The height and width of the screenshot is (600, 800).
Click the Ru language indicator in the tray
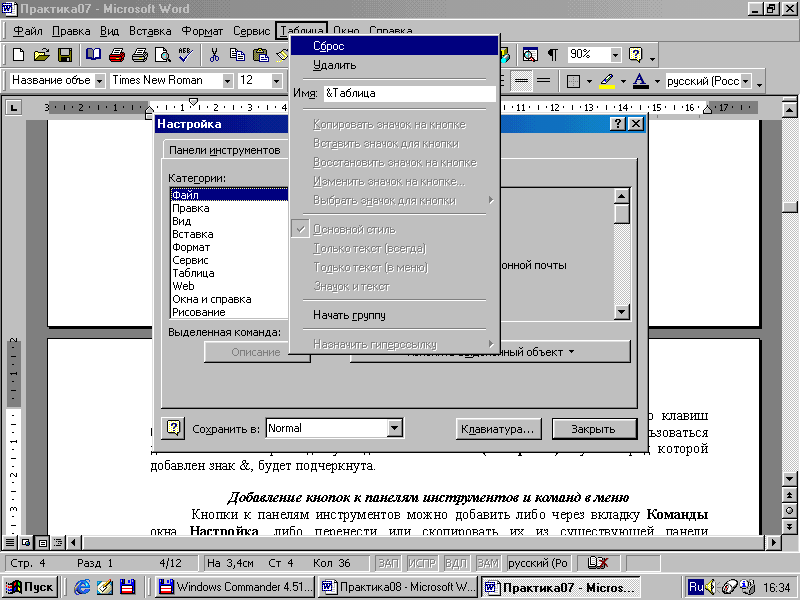[x=696, y=587]
